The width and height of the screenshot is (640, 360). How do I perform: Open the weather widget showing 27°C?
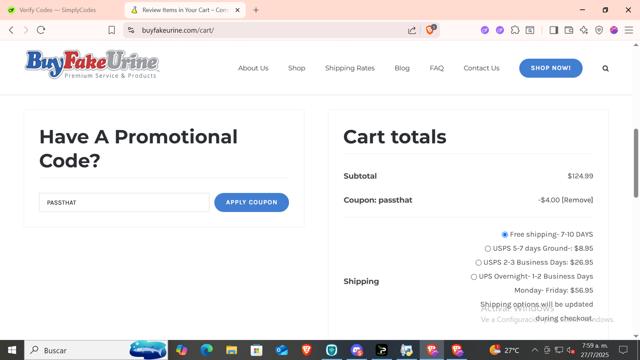[x=504, y=350]
